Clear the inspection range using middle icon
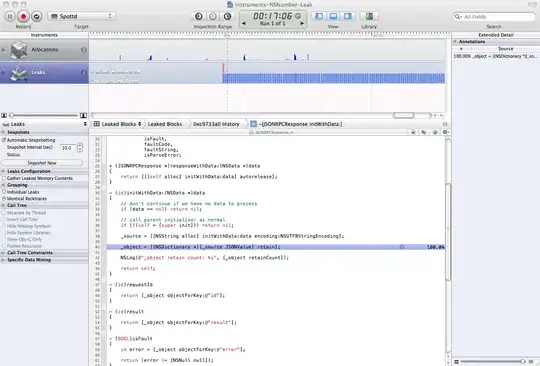The image size is (540, 366). click(x=213, y=16)
